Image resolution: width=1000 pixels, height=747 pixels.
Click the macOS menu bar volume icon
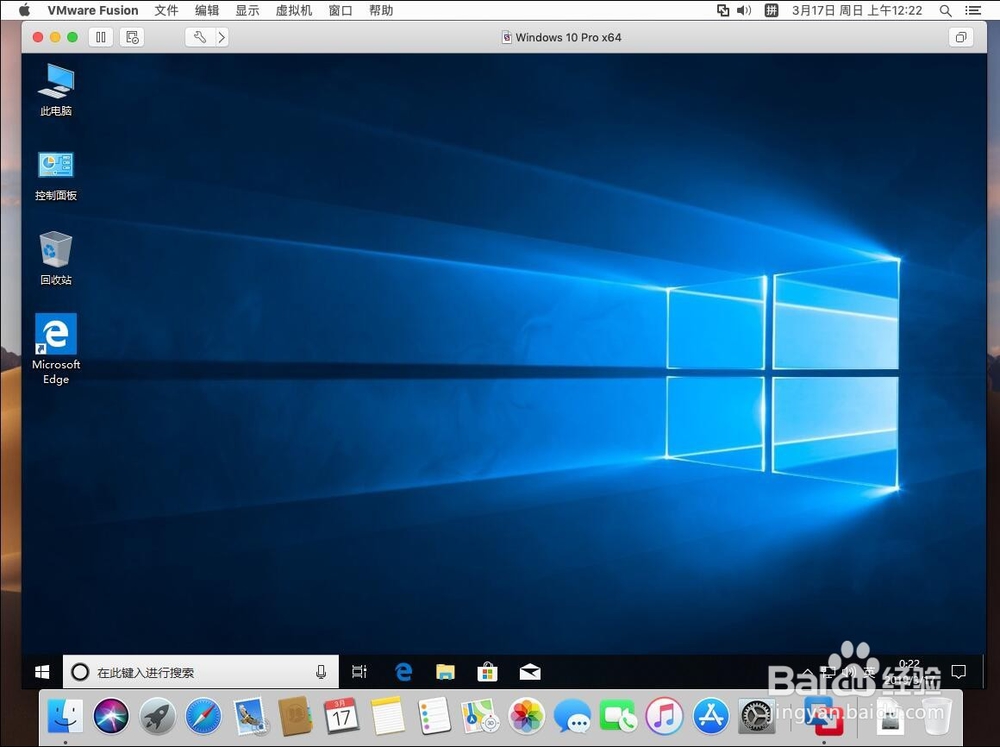(744, 10)
